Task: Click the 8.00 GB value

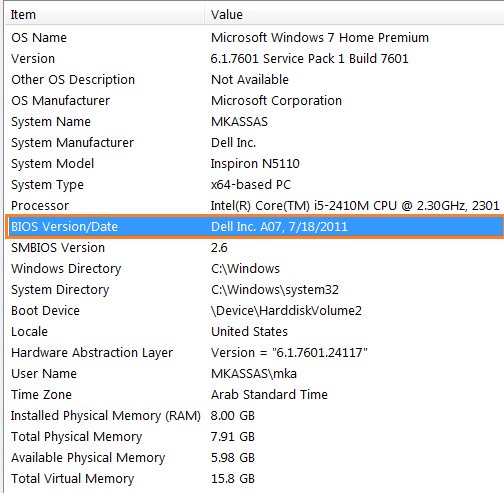Action: (x=233, y=416)
